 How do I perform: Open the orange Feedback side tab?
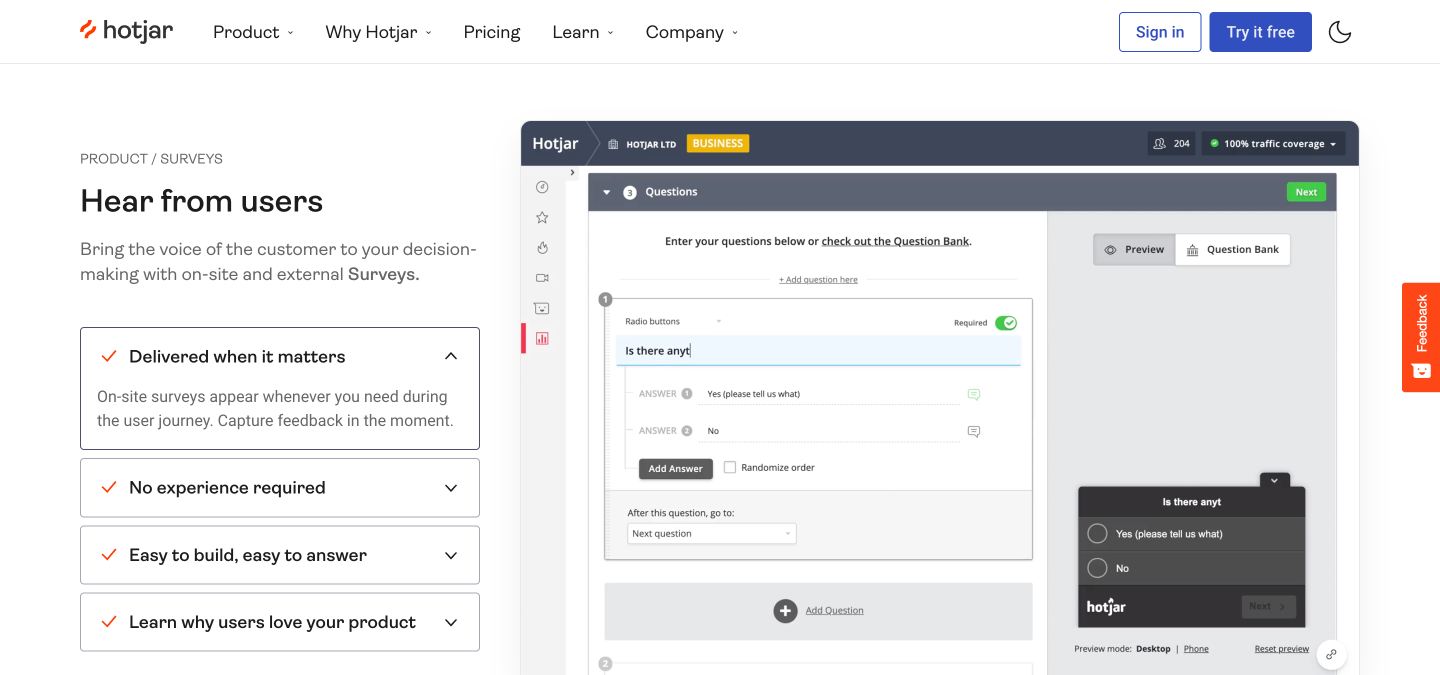point(1421,337)
